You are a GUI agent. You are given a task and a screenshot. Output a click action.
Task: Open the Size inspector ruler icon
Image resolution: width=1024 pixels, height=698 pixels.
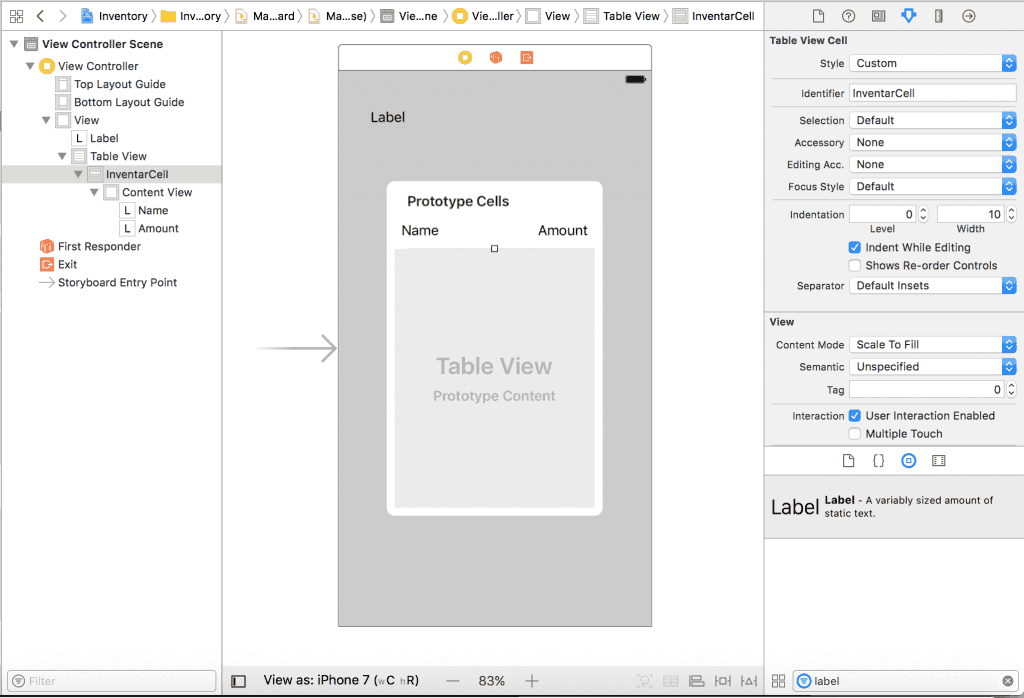(938, 16)
